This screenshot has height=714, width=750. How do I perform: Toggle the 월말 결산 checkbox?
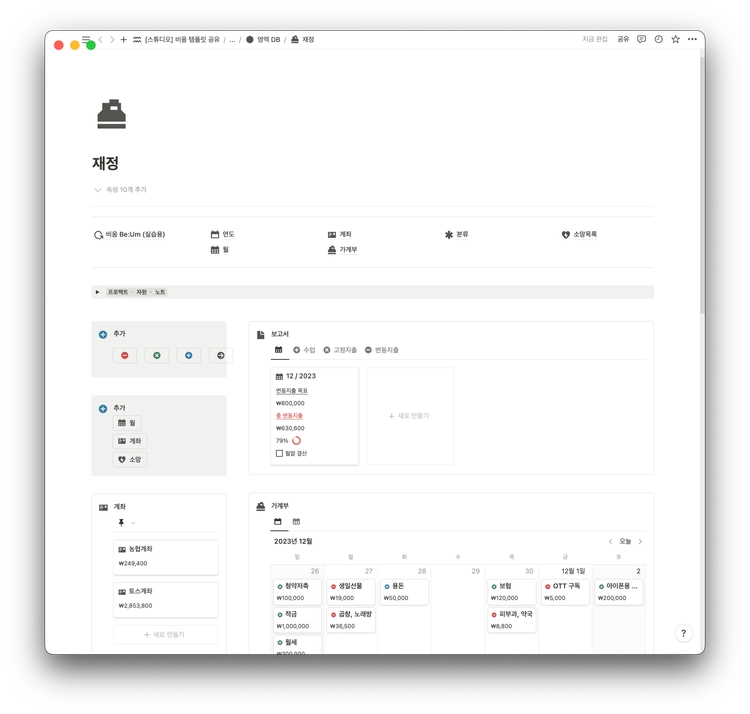[280, 453]
